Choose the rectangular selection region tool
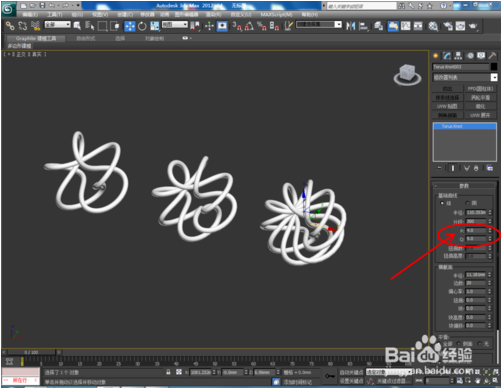503x389 pixels. 102,26
